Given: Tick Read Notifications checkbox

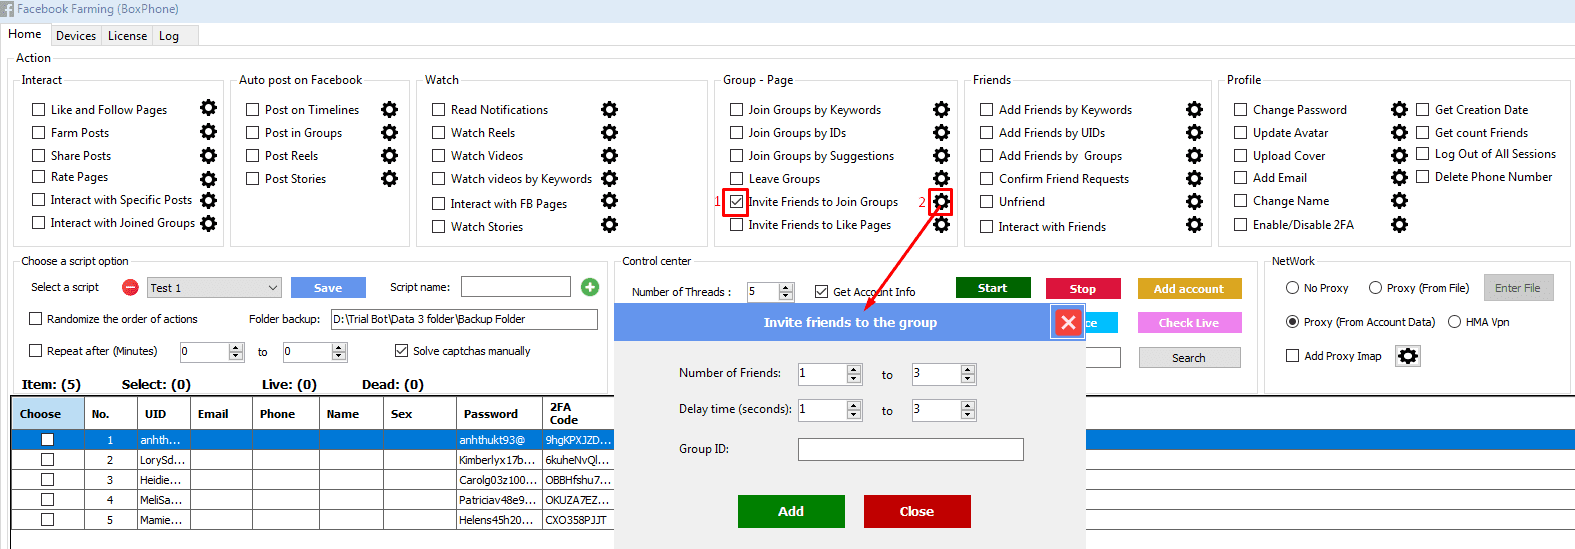Looking at the screenshot, I should click(x=438, y=110).
